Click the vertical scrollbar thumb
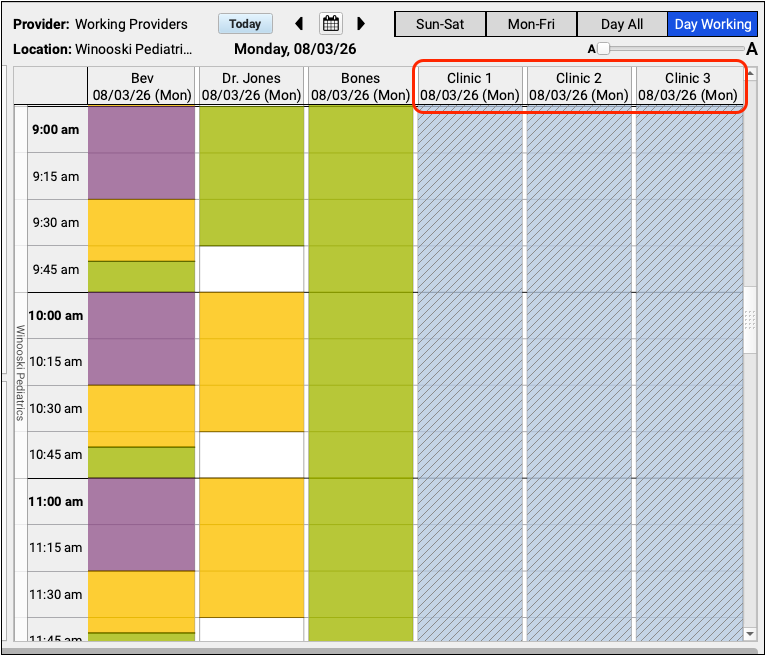 click(750, 319)
